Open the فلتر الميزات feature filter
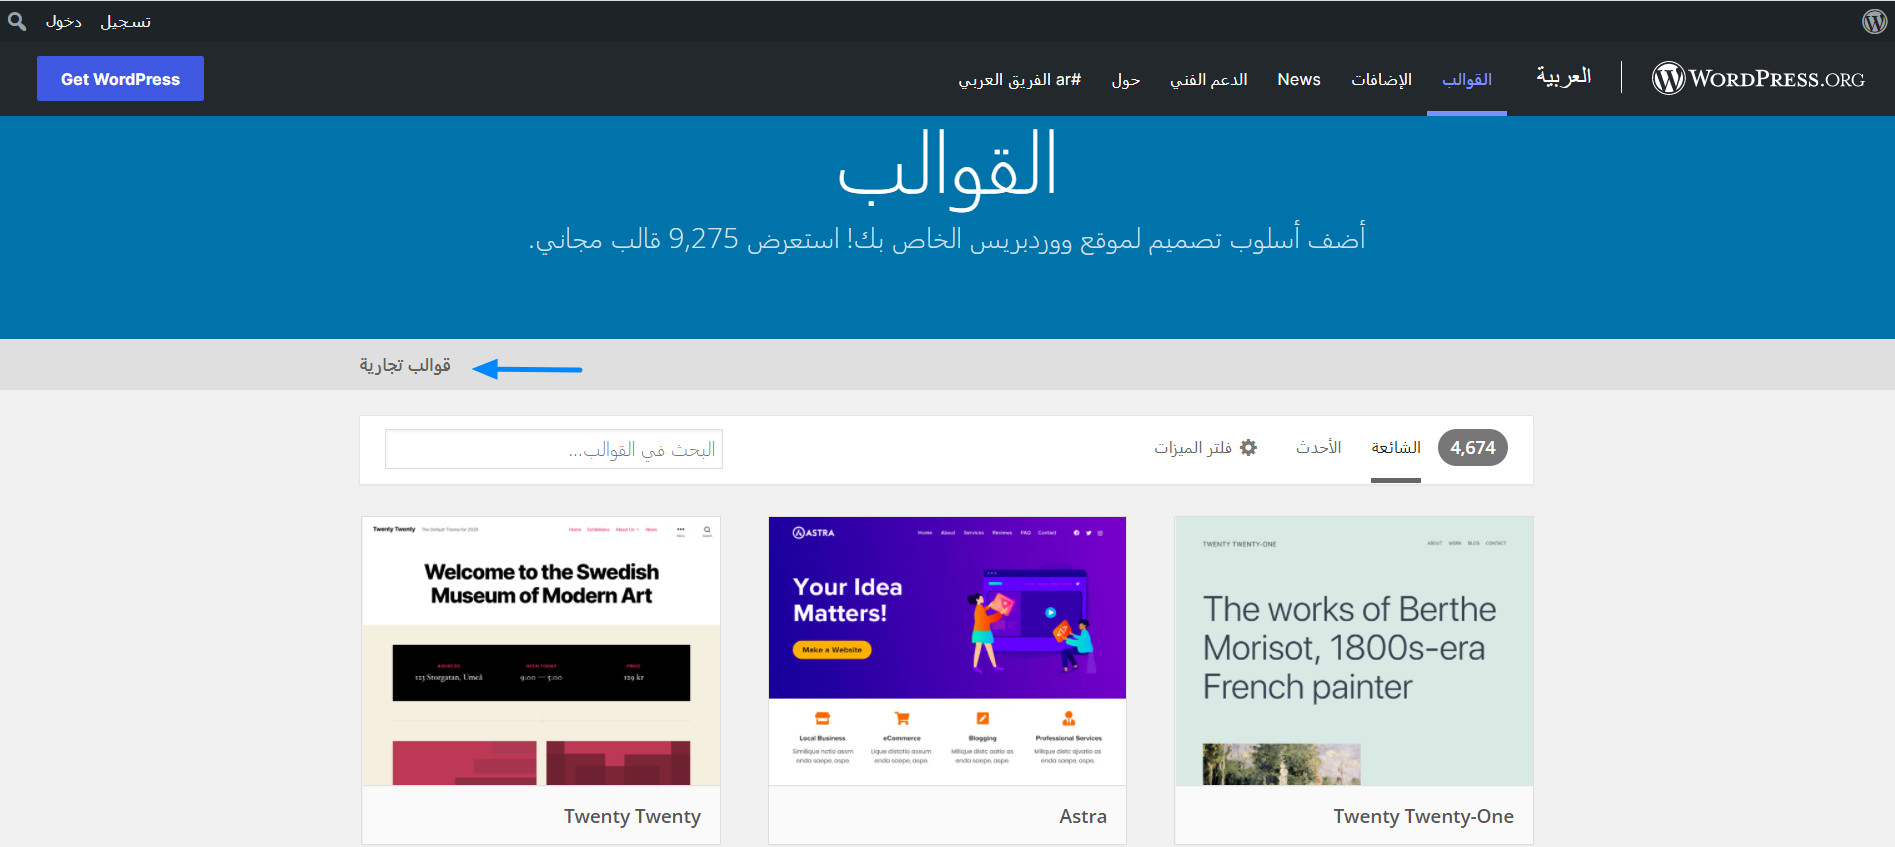The width and height of the screenshot is (1895, 847). click(1205, 448)
